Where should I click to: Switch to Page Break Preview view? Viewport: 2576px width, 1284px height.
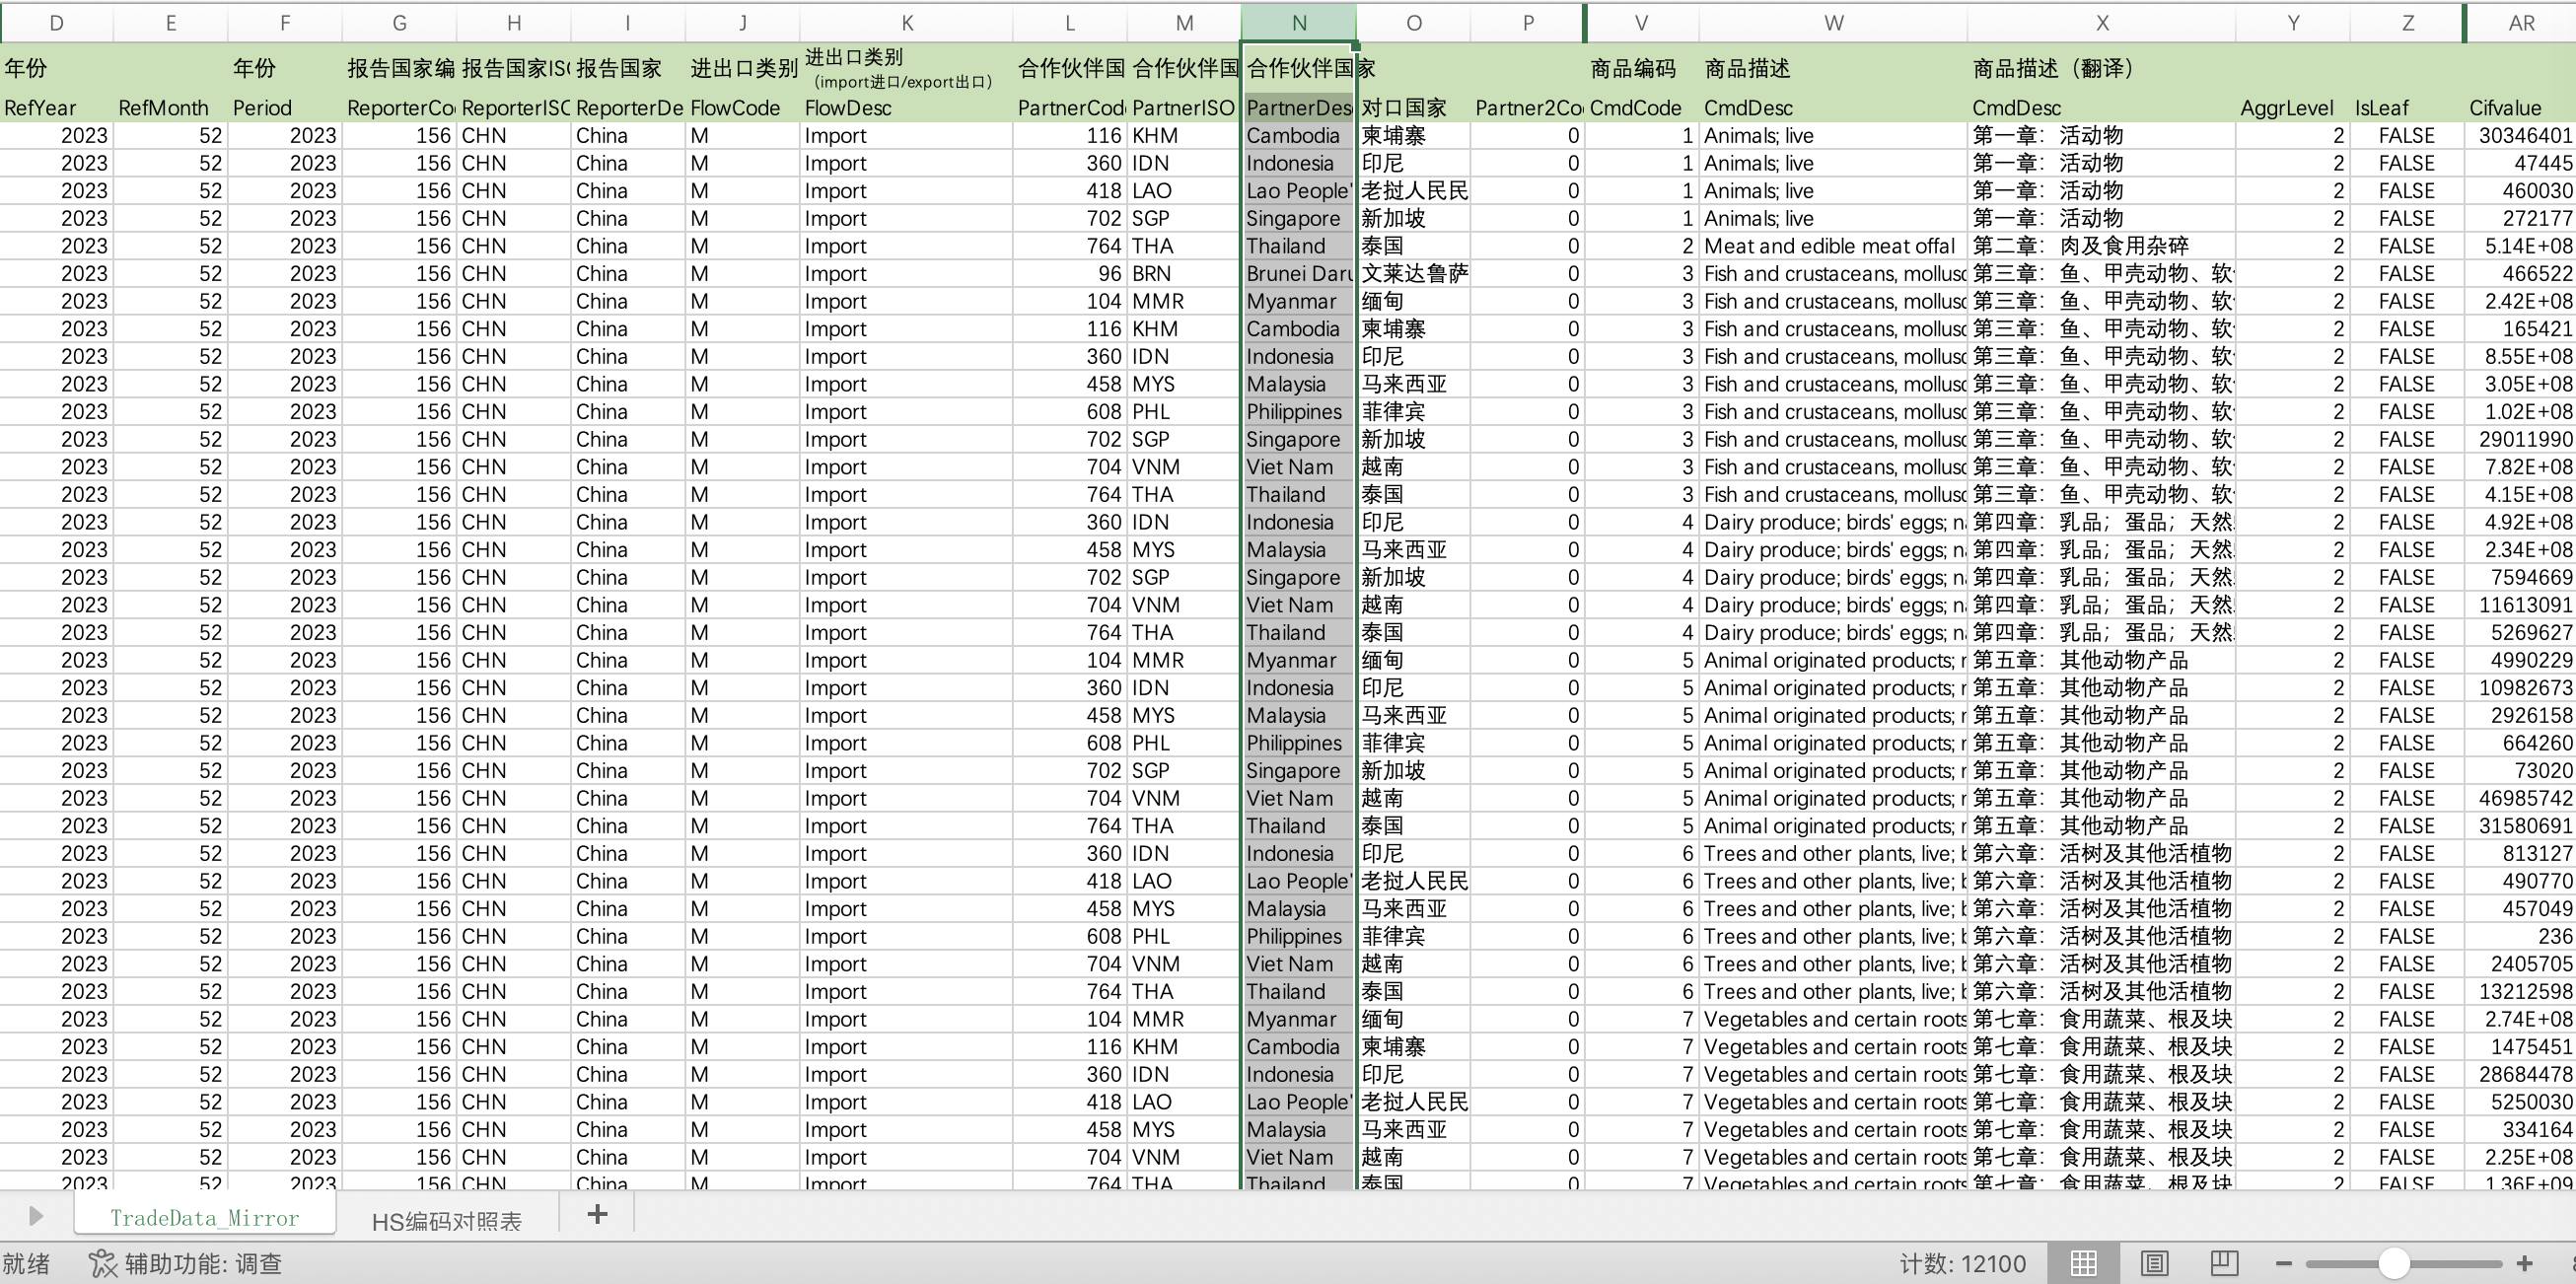pyautogui.click(x=2224, y=1263)
